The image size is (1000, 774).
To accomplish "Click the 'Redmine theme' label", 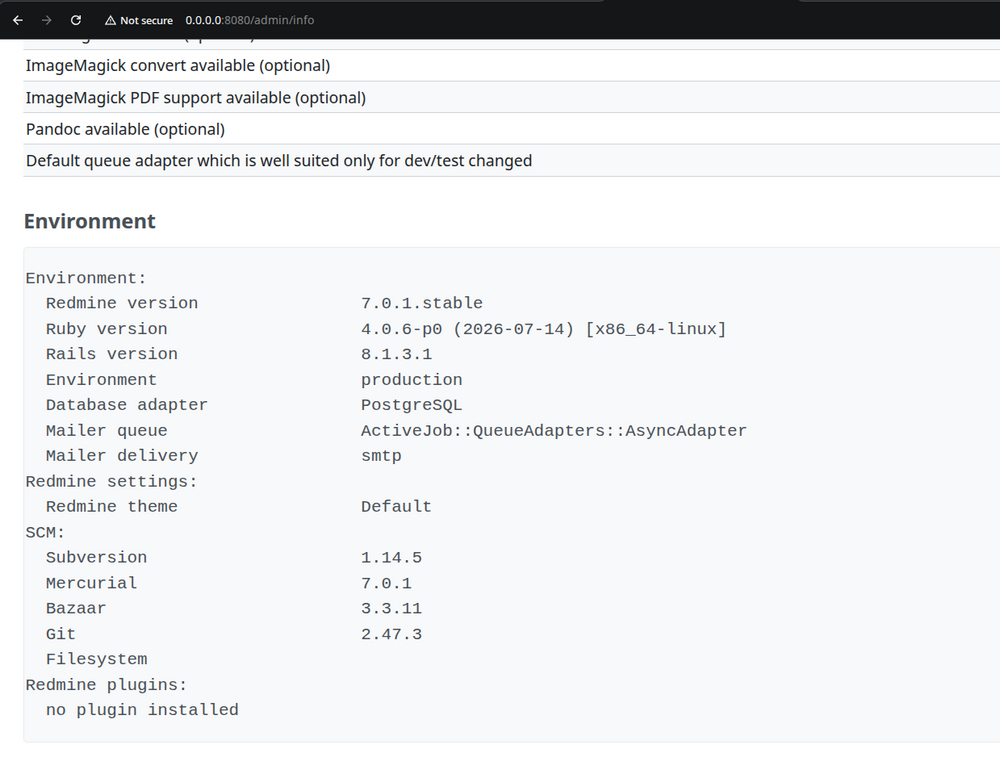I will [112, 507].
